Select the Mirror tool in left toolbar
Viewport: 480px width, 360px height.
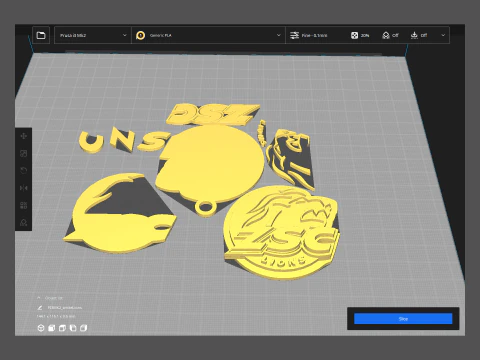24,188
